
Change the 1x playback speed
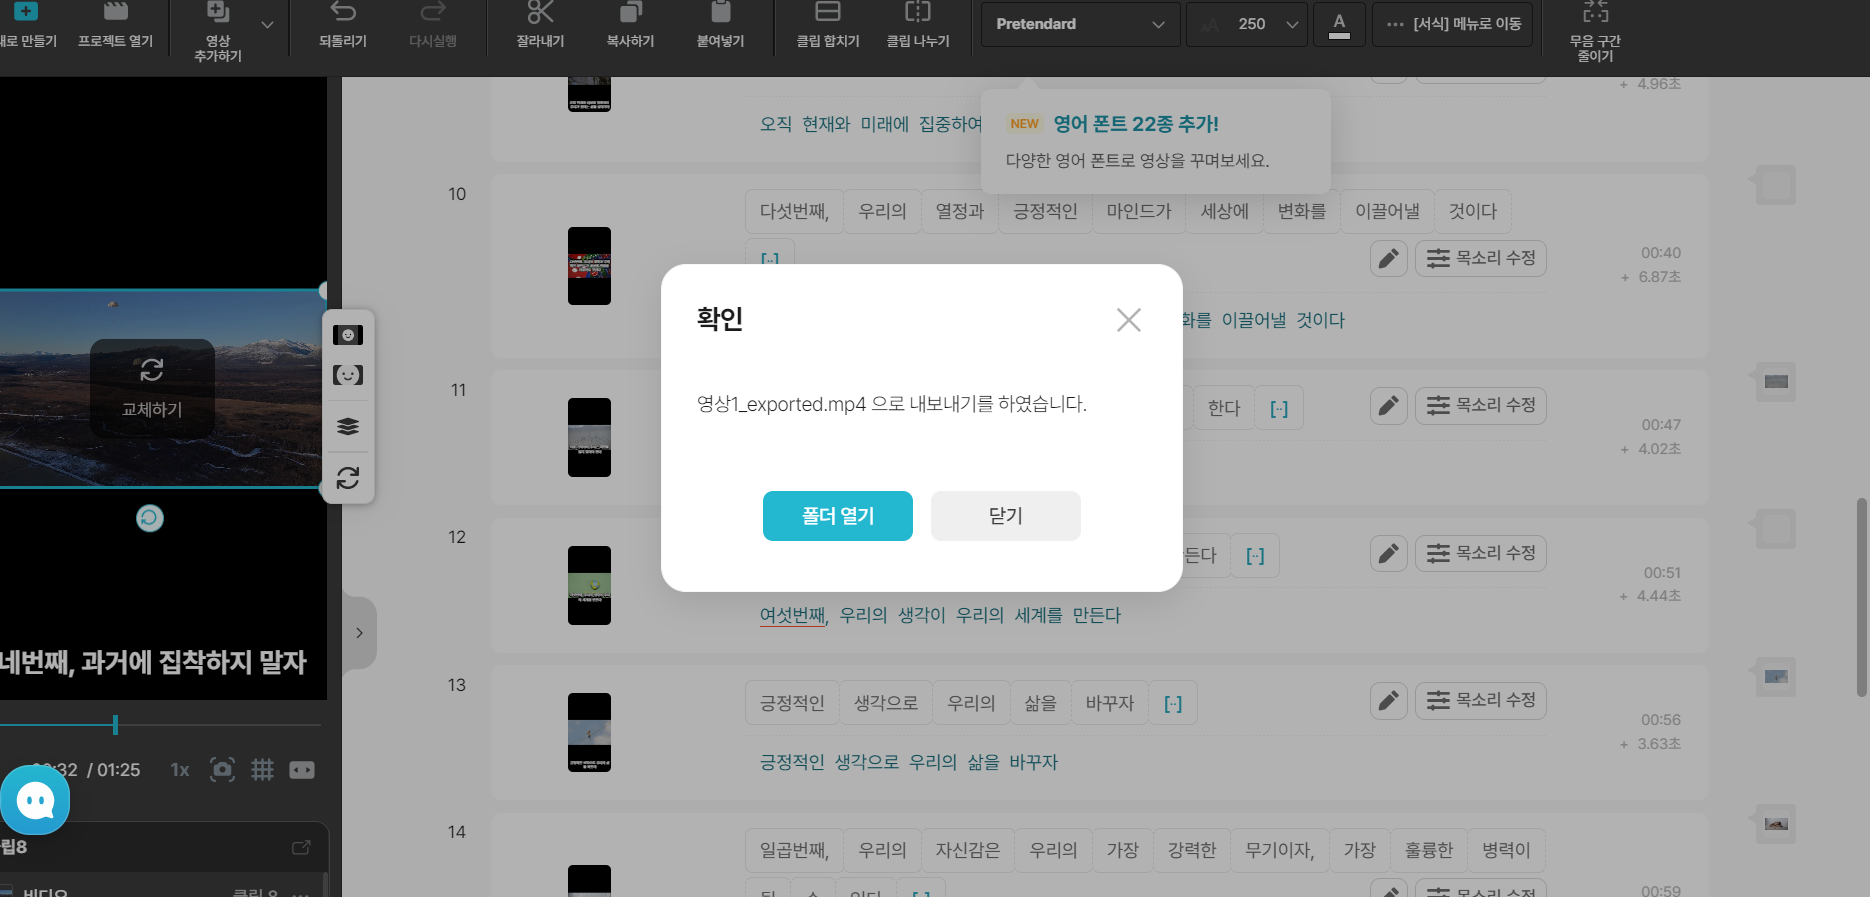180,770
